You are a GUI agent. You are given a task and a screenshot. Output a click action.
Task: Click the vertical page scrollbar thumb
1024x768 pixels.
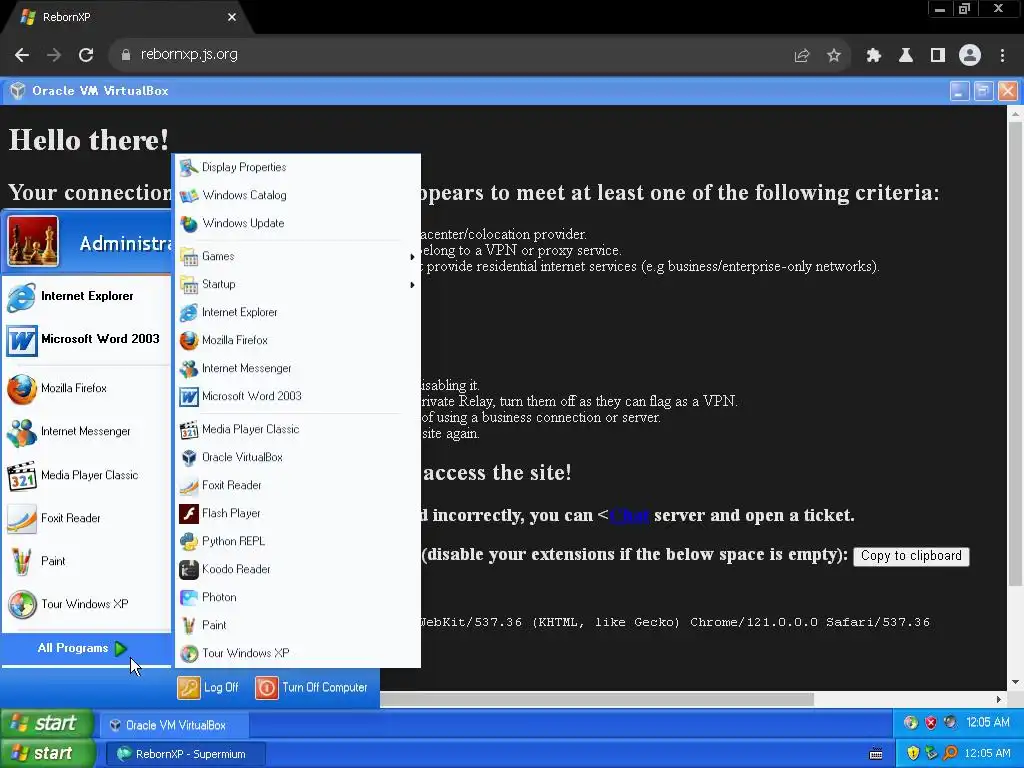pyautogui.click(x=1015, y=354)
